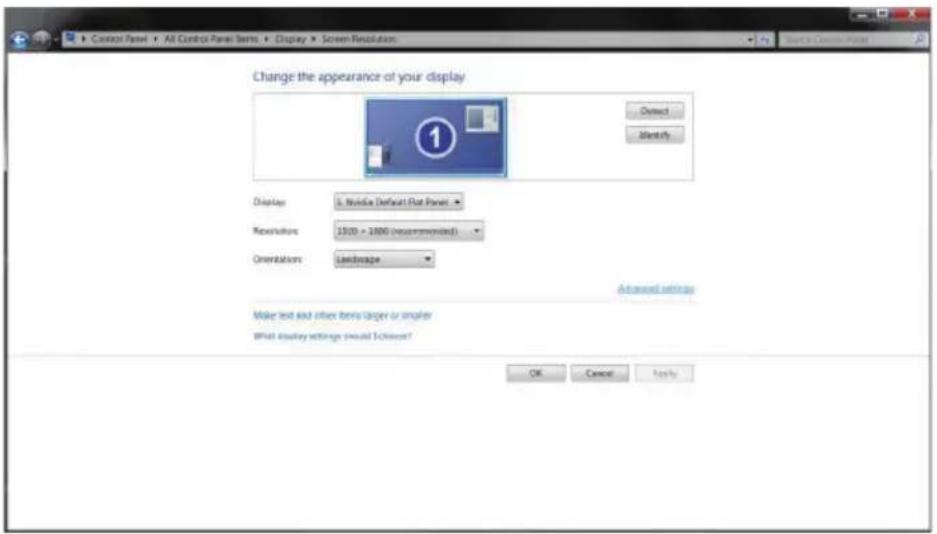Screen dimensions: 937x534
Task: Open the Resolution dropdown
Action: click(x=409, y=231)
